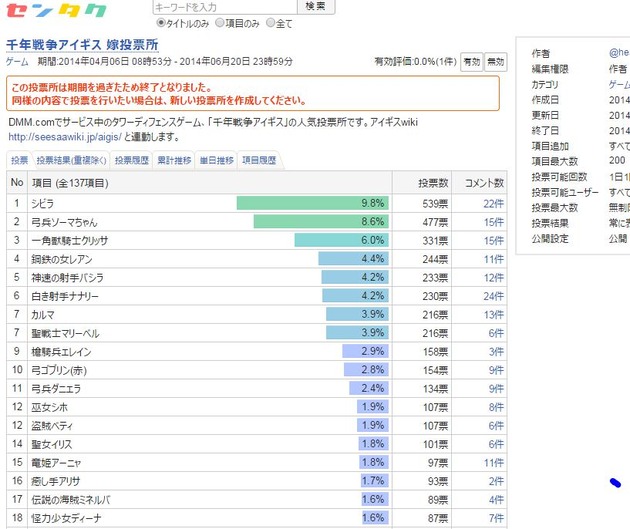This screenshot has width=630, height=529.
Task: Click the 9.8% green bar for シビラ
Action: tap(313, 203)
